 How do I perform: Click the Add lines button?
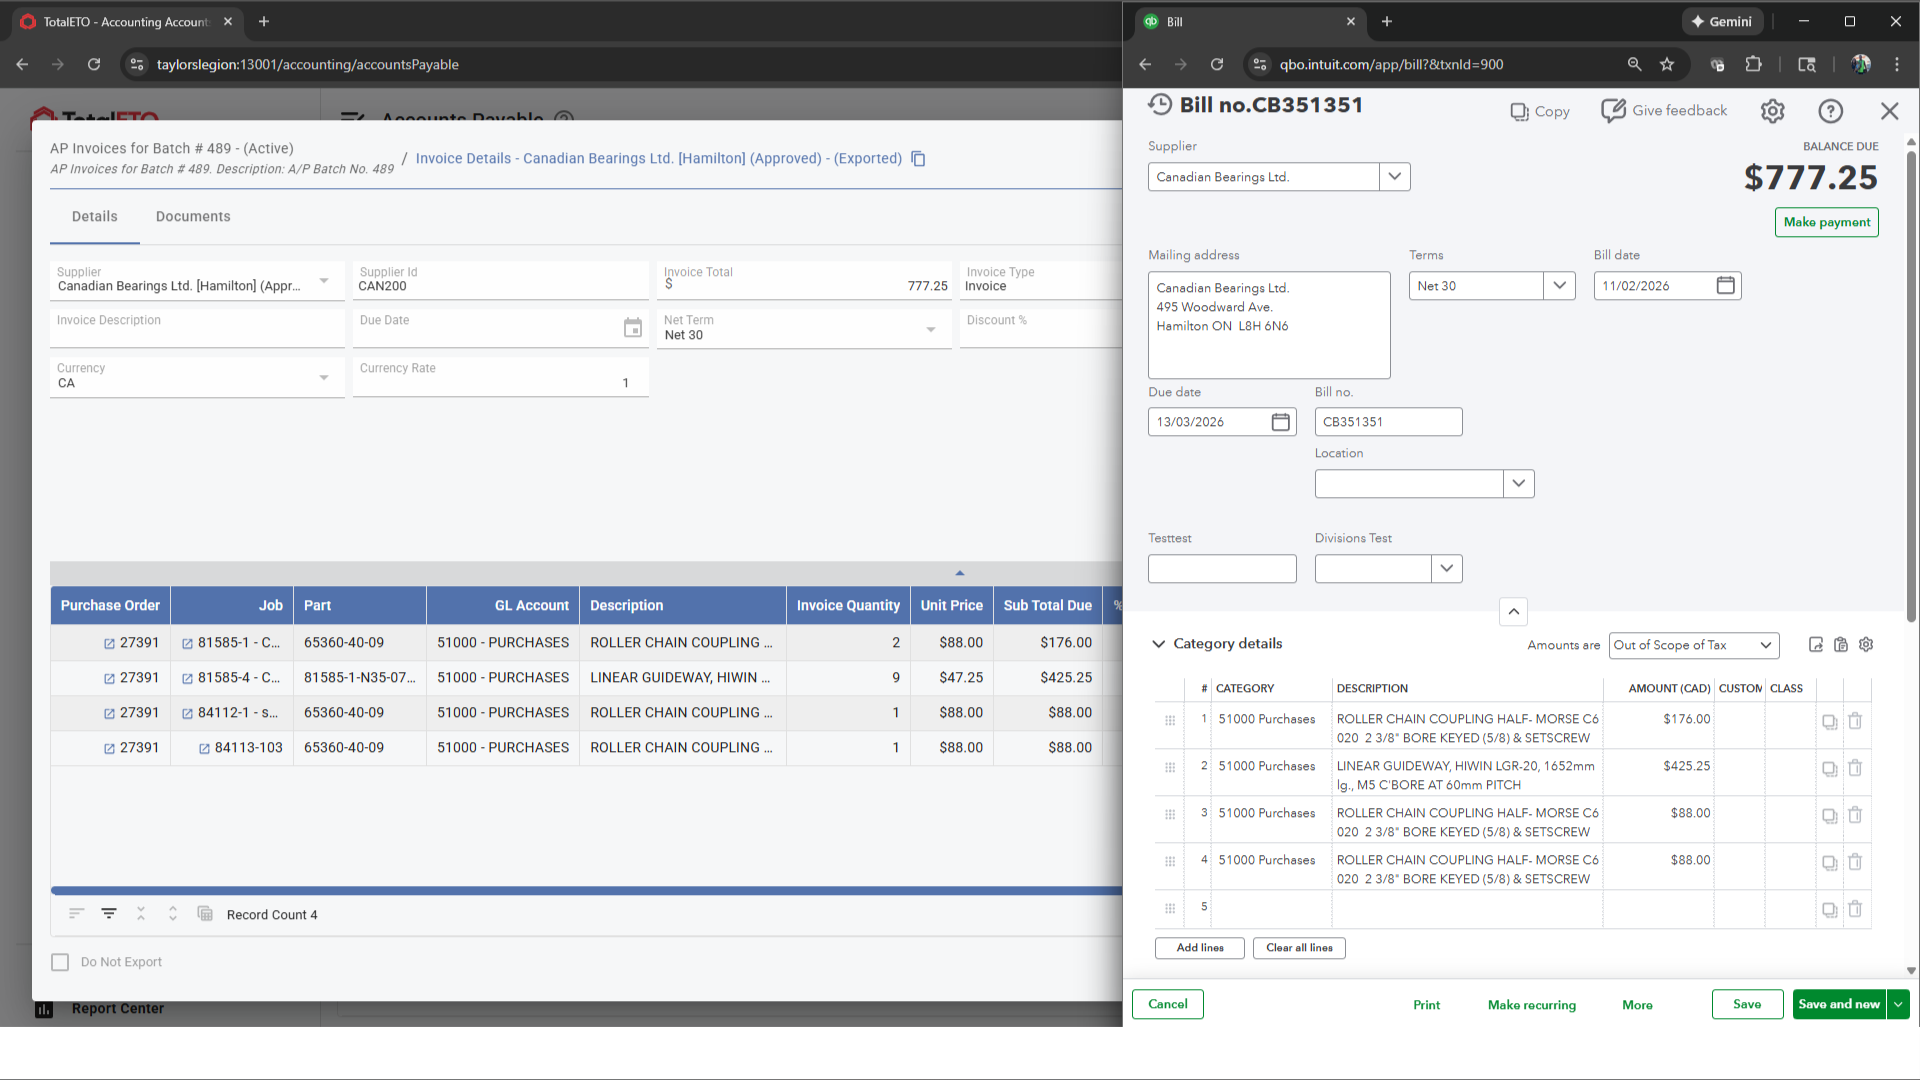1199,948
